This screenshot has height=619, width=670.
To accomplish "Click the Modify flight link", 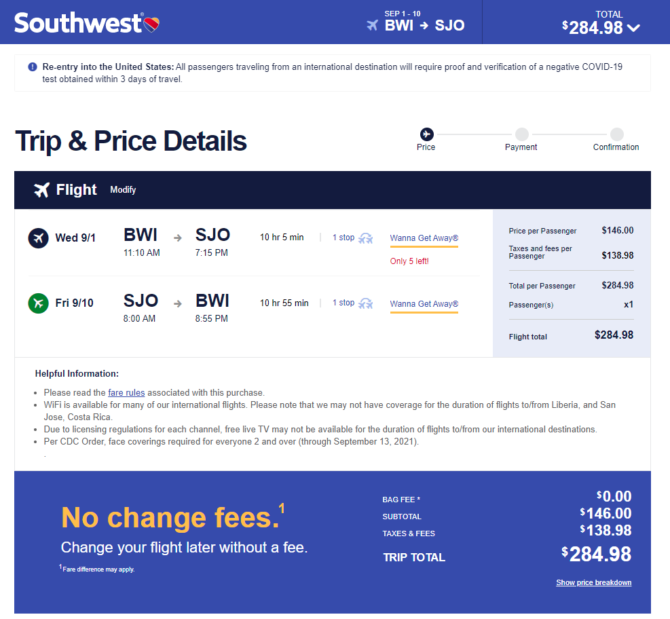I will point(123,190).
